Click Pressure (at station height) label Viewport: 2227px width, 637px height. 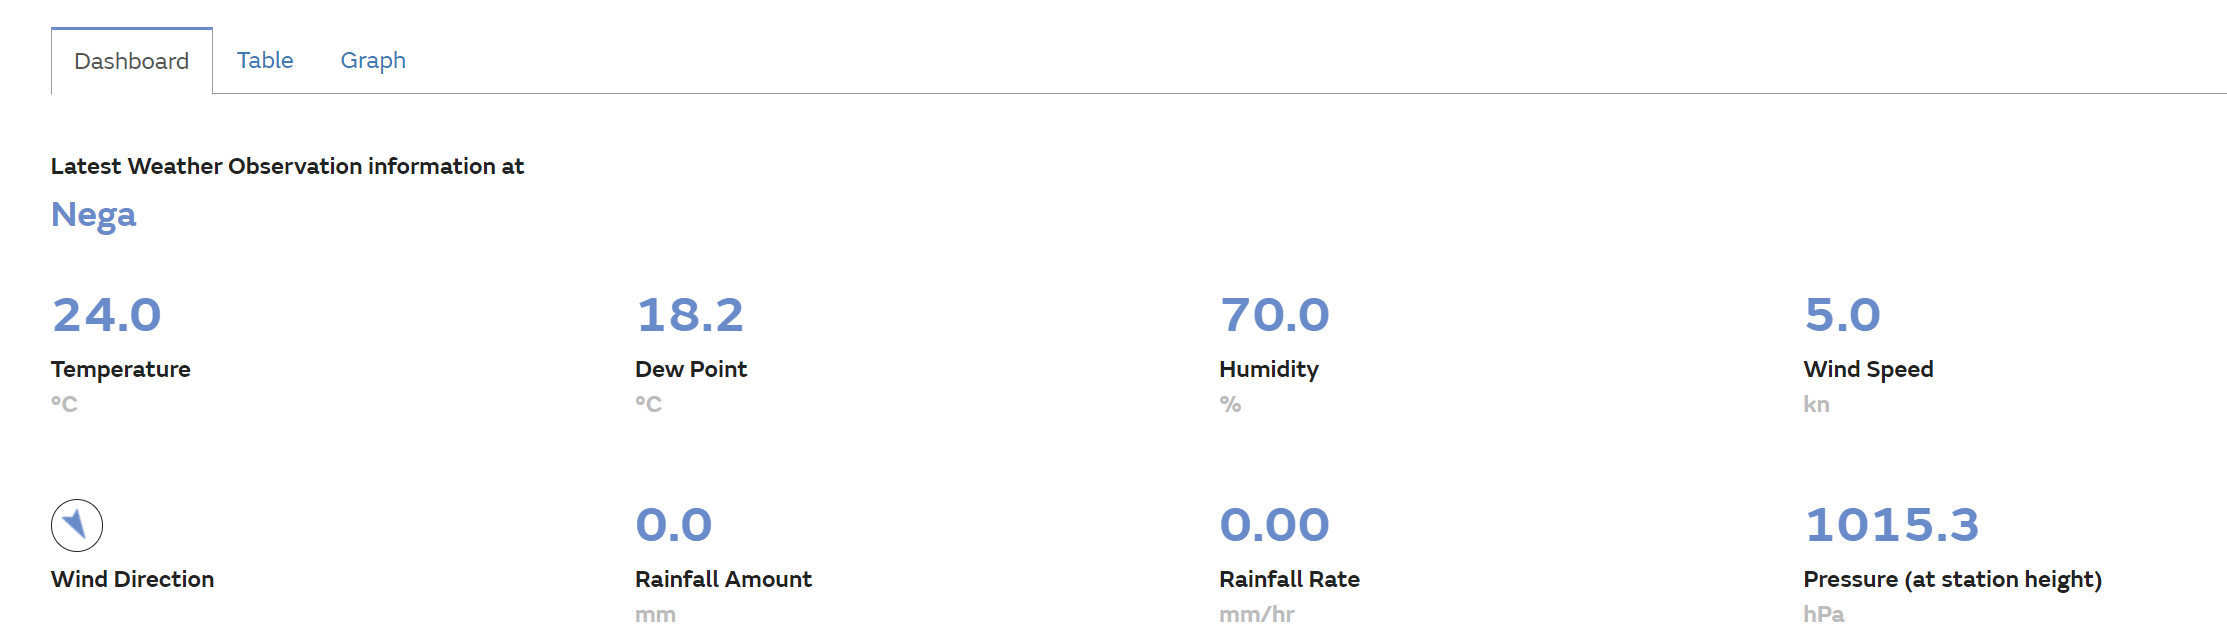click(1952, 579)
